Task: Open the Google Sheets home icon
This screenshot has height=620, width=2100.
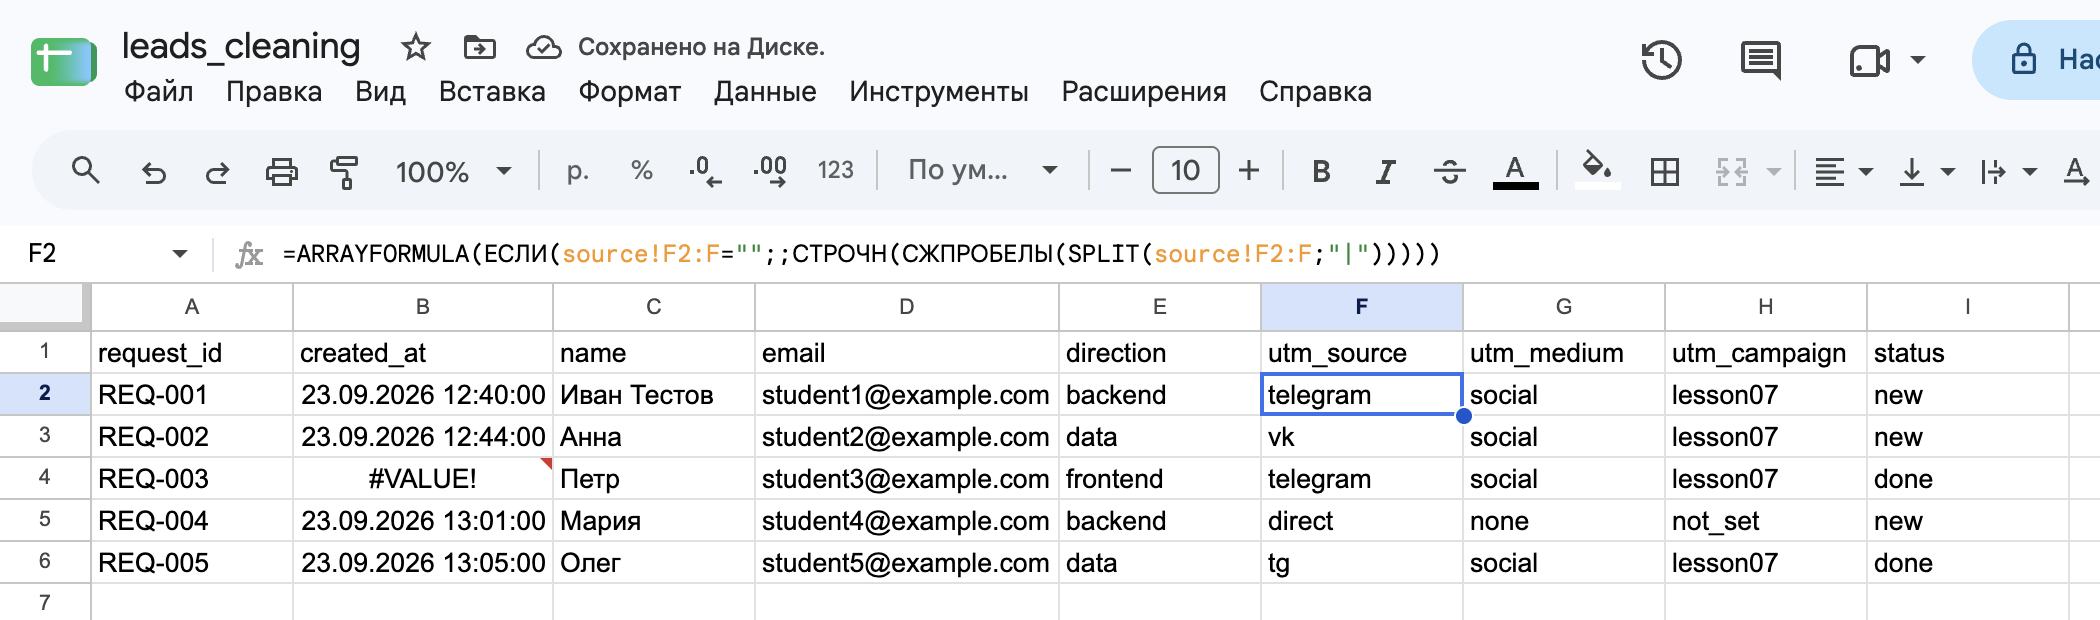Action: click(63, 62)
